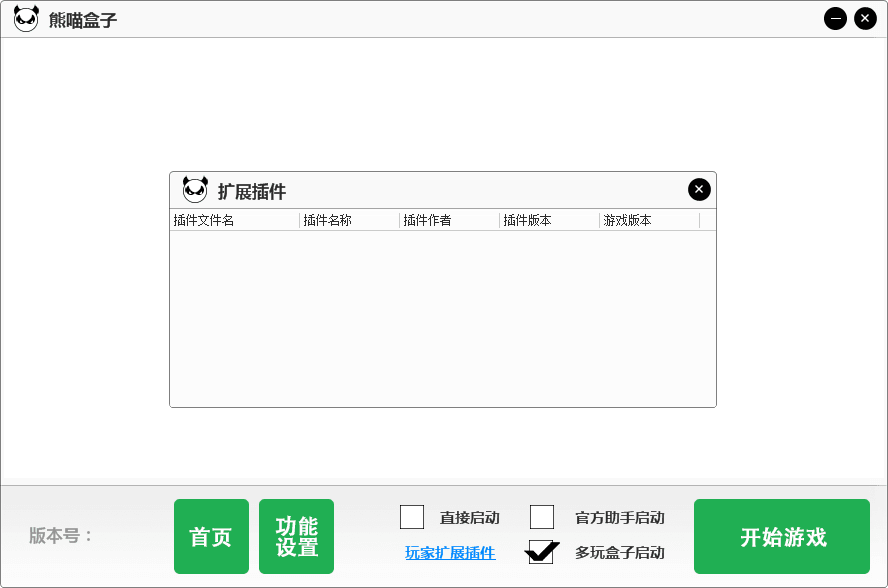Click the 官方助手启动 label text
888x588 pixels.
pos(620,518)
